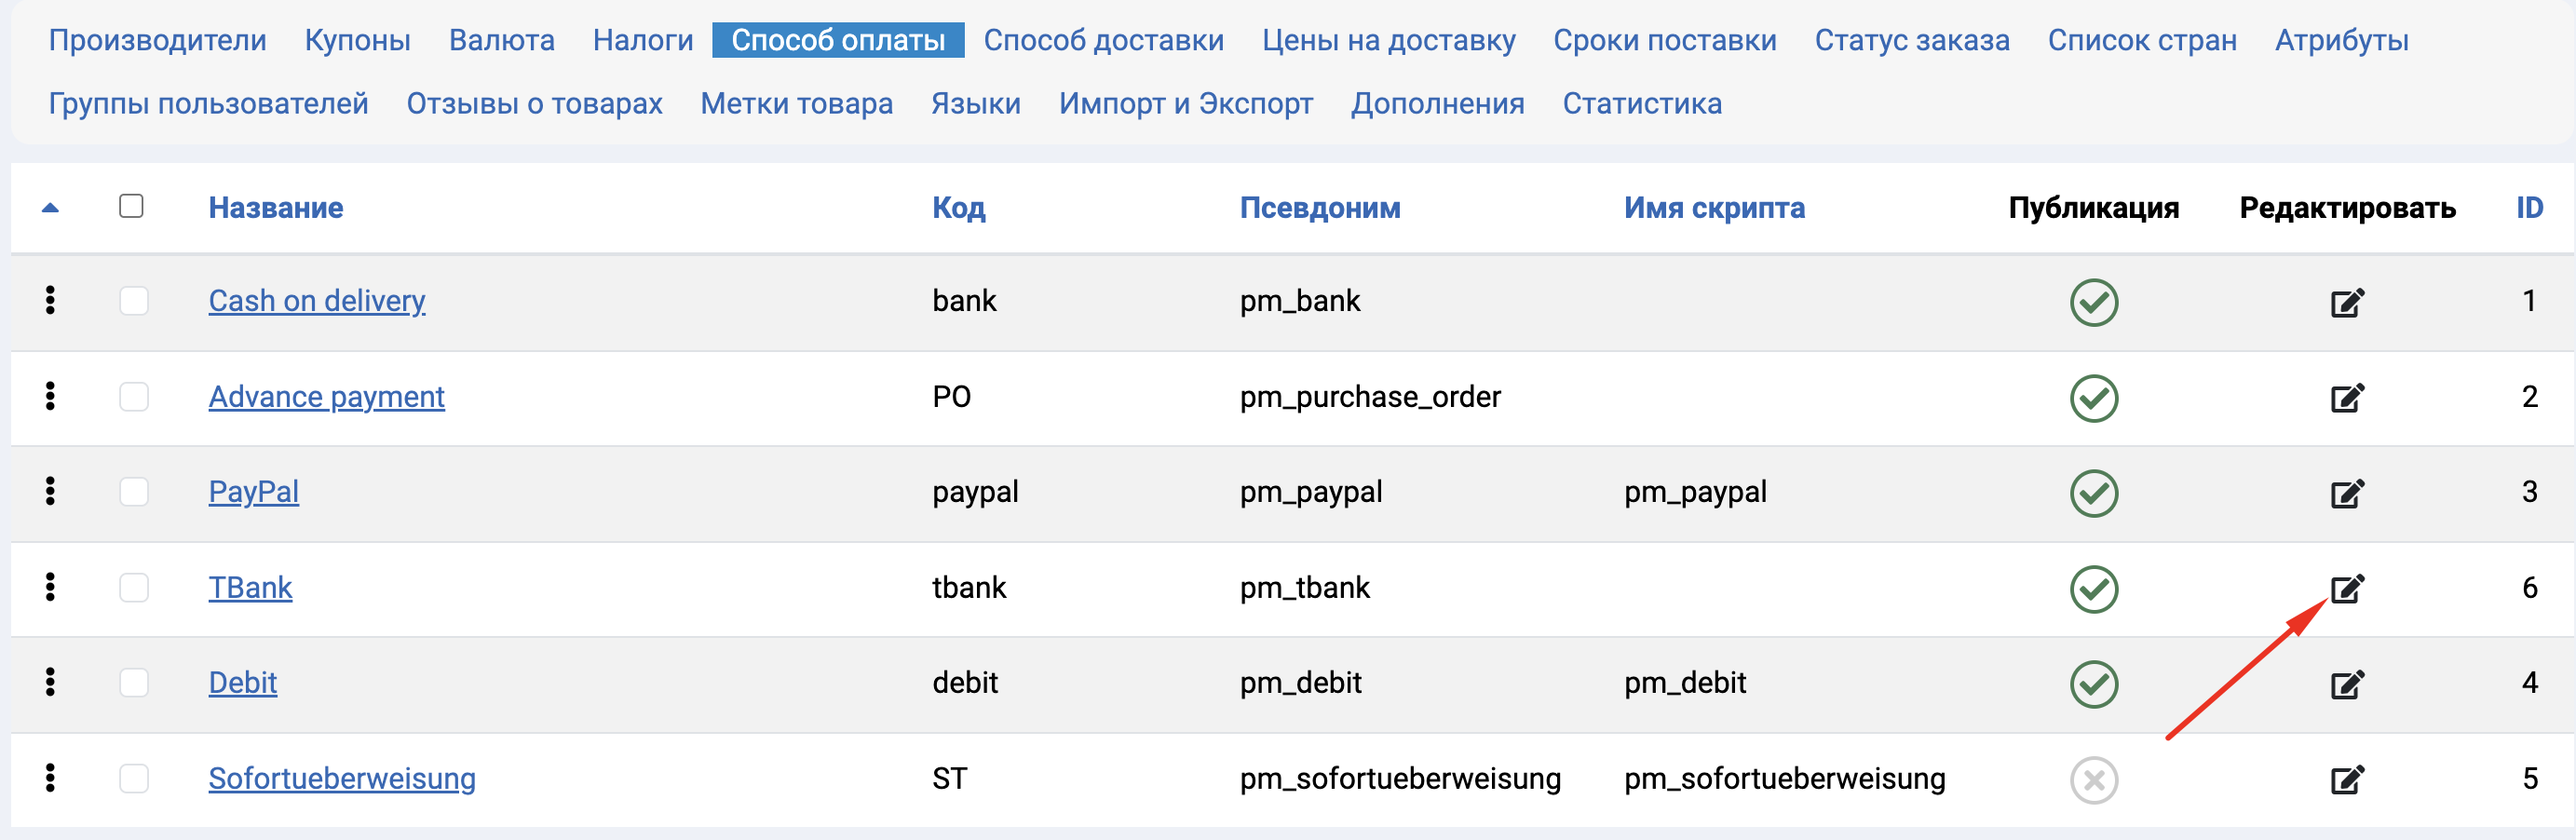This screenshot has width=2576, height=840.
Task: Open the Статус заказа menu item
Action: pyautogui.click(x=1912, y=40)
